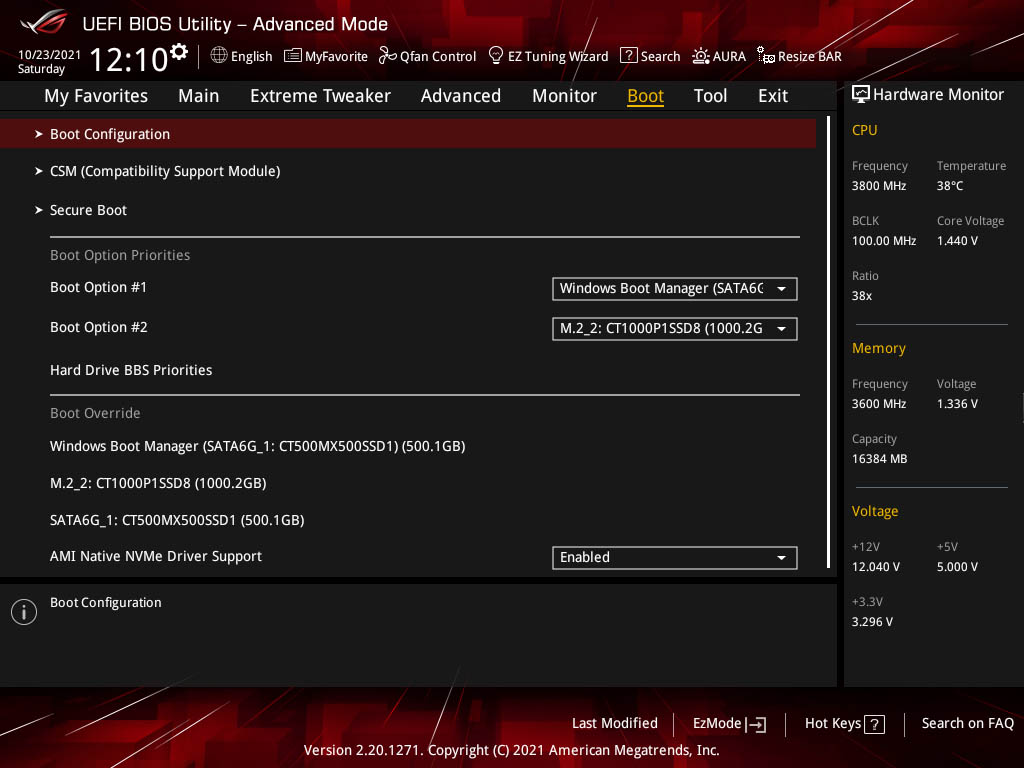The width and height of the screenshot is (1024, 768).
Task: Boot override from SATA6G_1: CT500MX500SSD1 entry
Action: pyautogui.click(x=177, y=520)
